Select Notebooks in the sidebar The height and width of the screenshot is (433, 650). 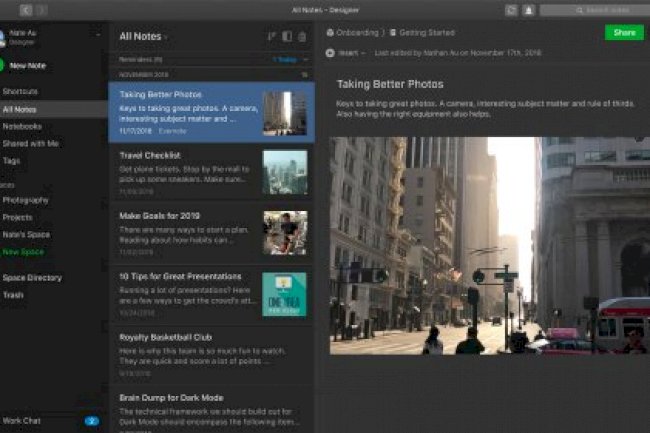(22, 126)
